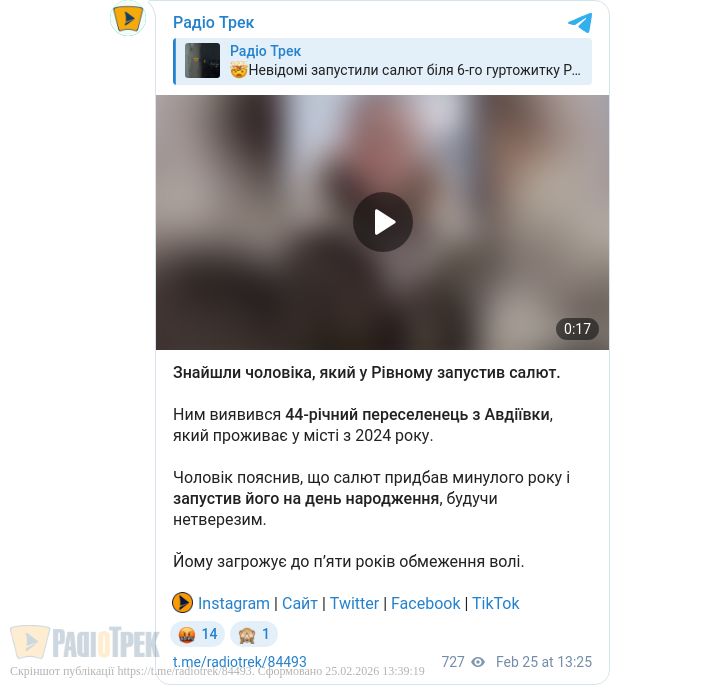The image size is (720, 689).
Task: Open the replied-to post thumbnail image
Action: [202, 61]
